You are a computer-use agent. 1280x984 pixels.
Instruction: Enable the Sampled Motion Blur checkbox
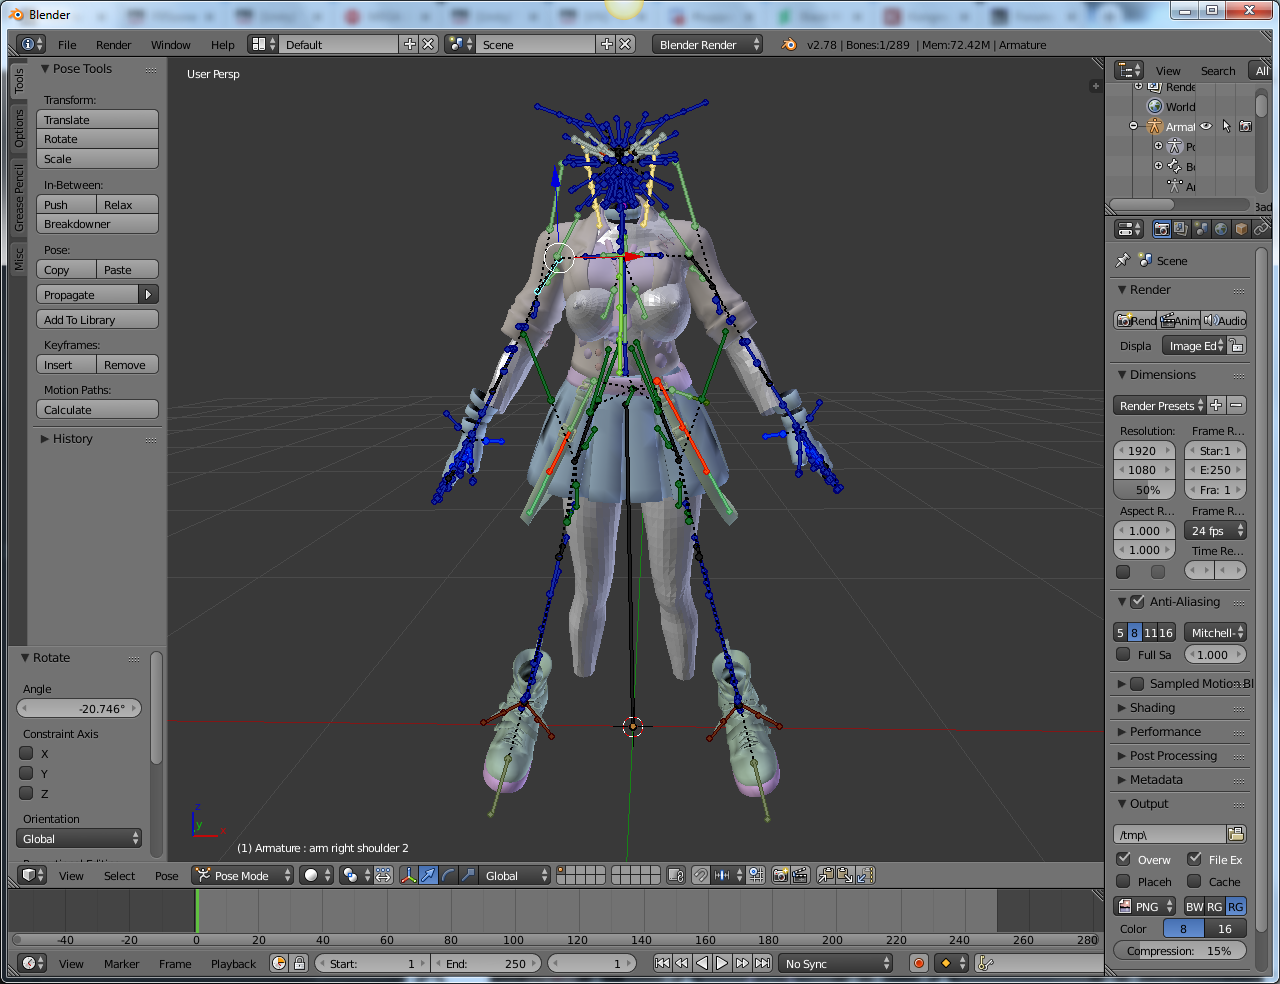1137,683
